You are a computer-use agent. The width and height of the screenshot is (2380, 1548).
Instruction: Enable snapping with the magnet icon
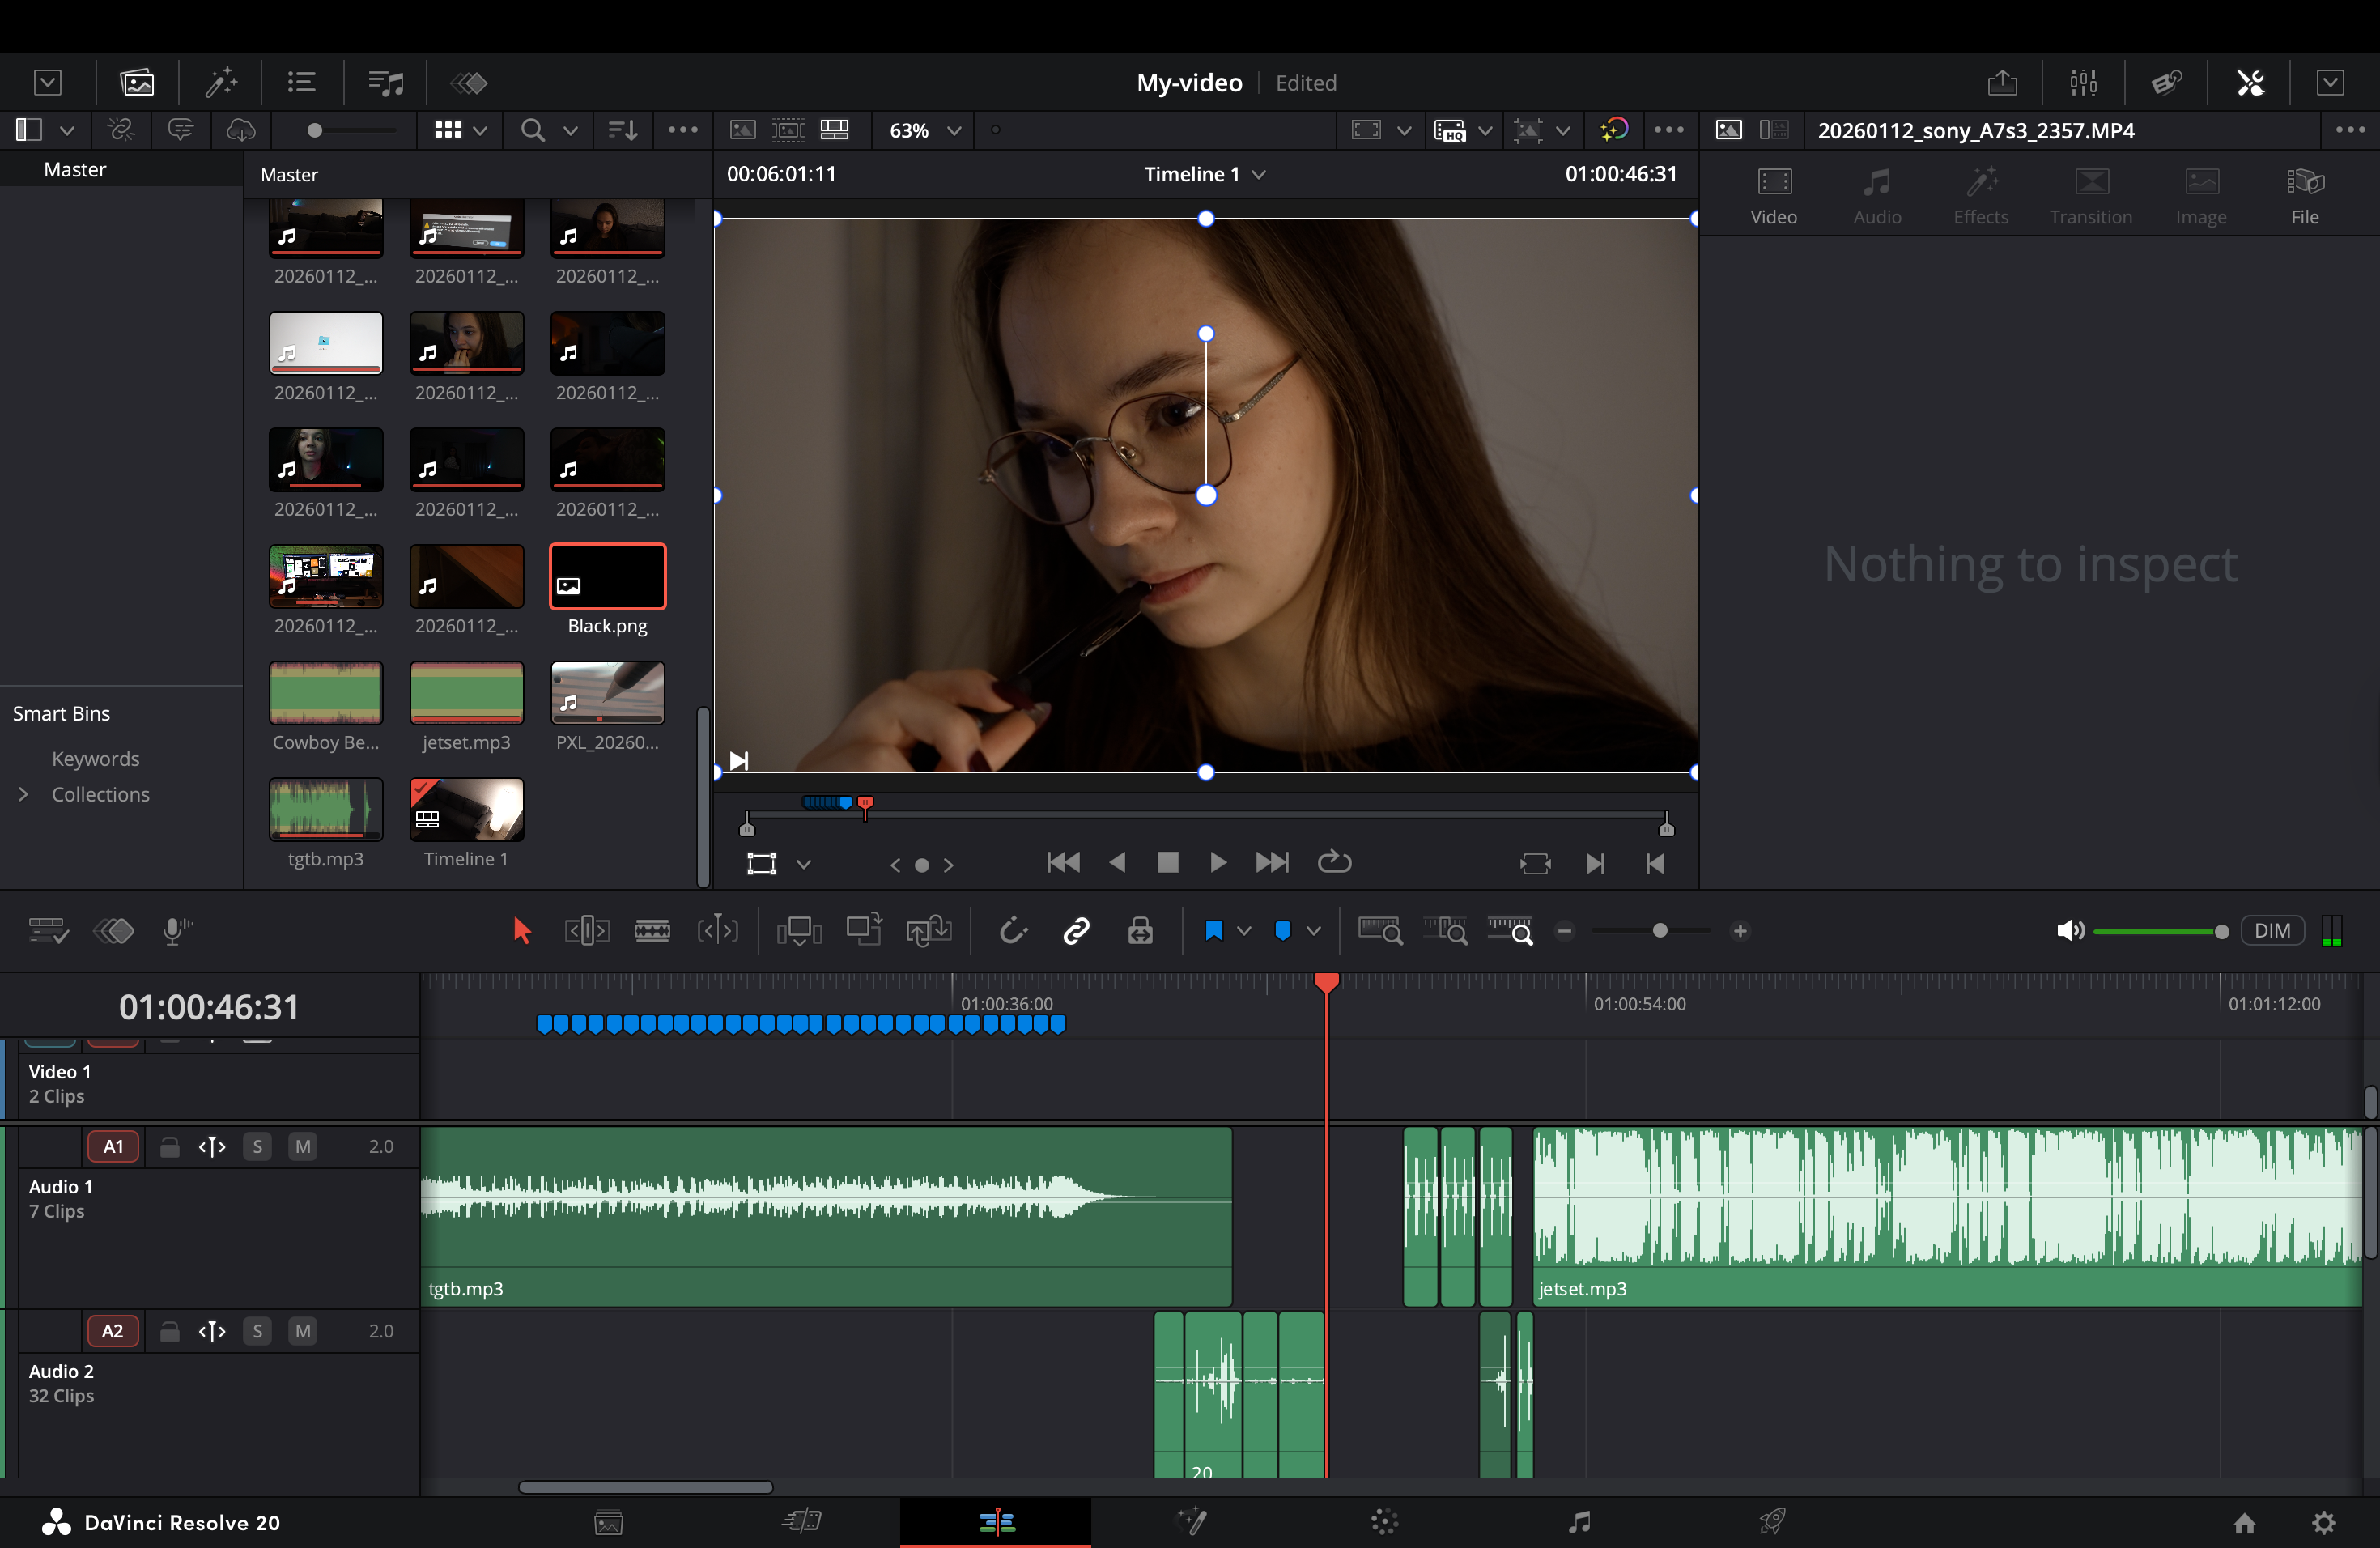[1014, 930]
